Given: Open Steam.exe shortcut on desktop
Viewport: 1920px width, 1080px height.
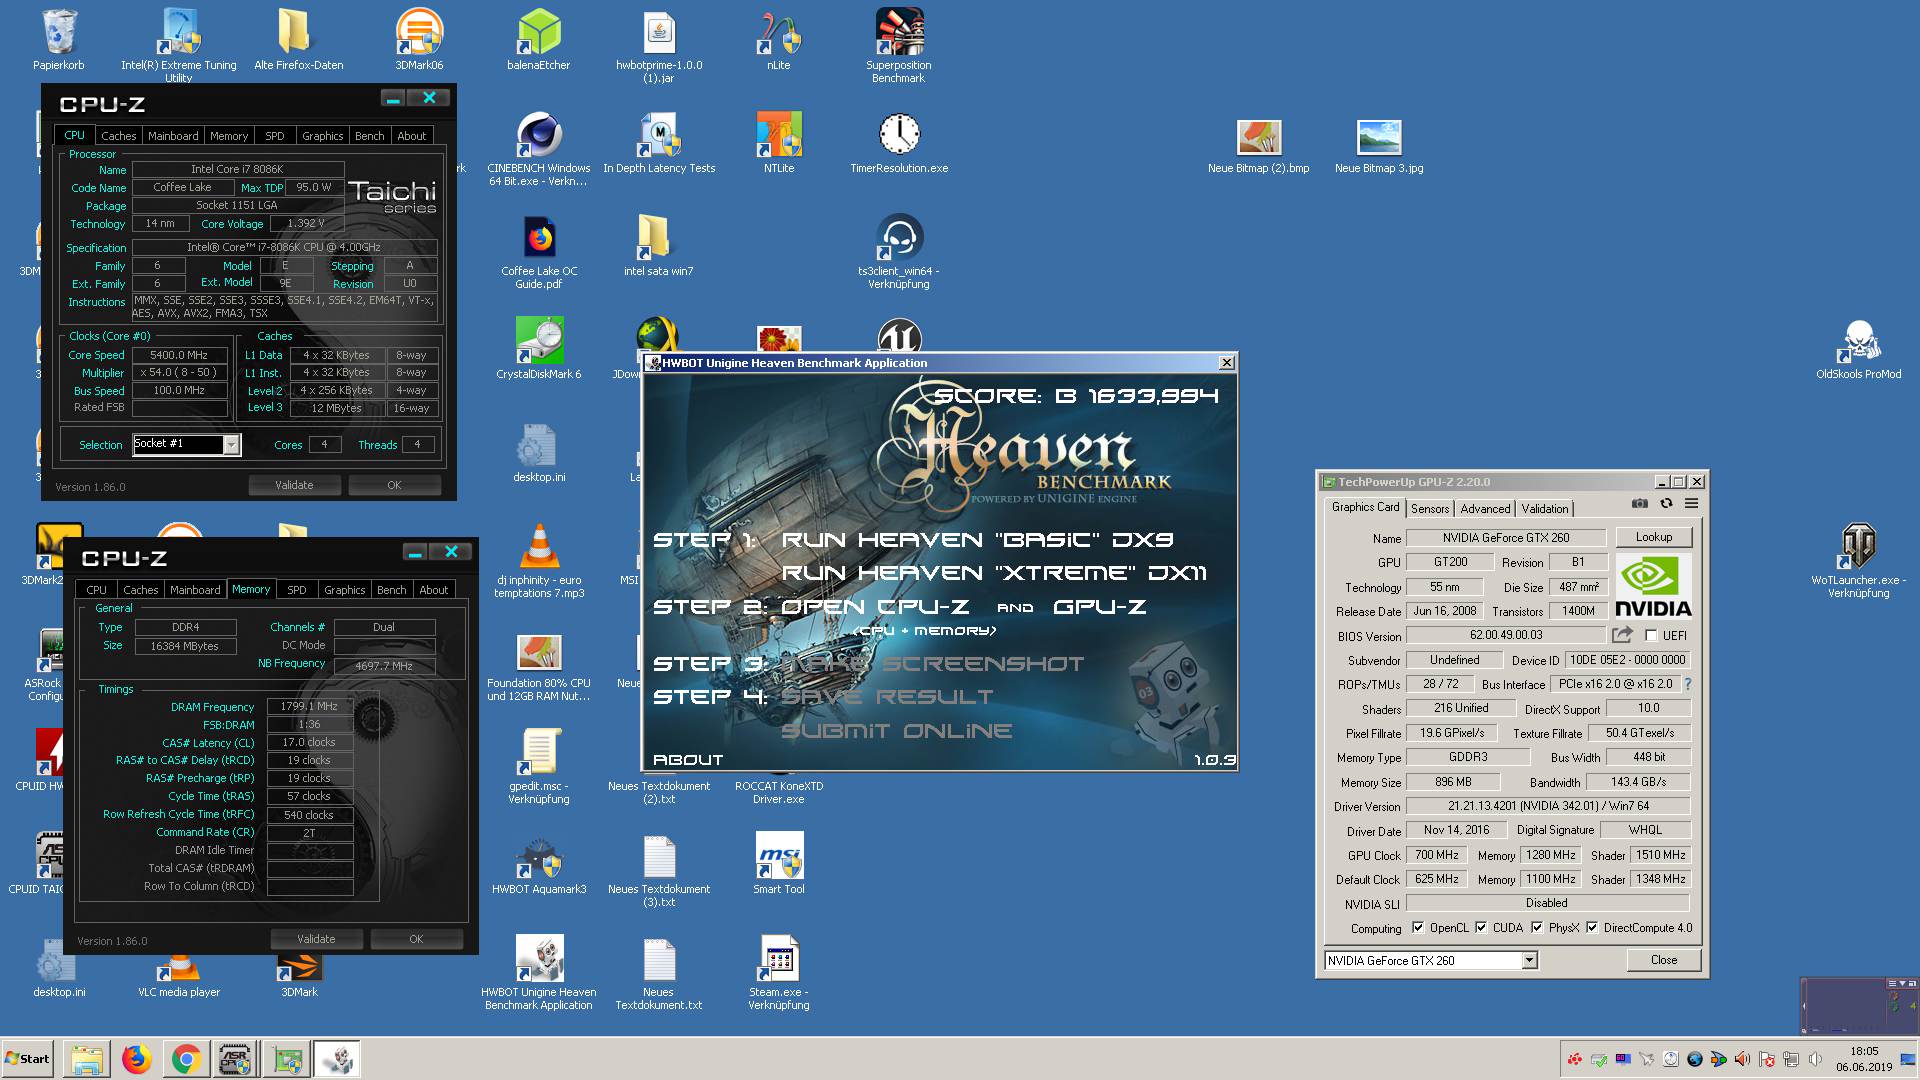Looking at the screenshot, I should (x=779, y=972).
